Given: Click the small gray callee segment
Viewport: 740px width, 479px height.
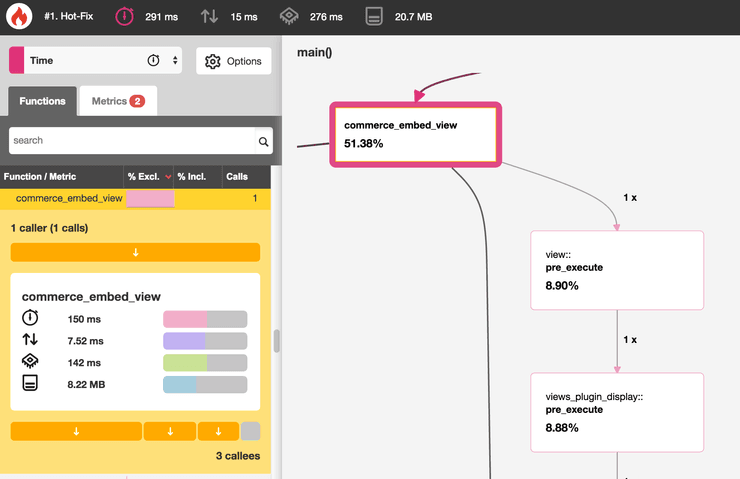Looking at the screenshot, I should point(251,431).
